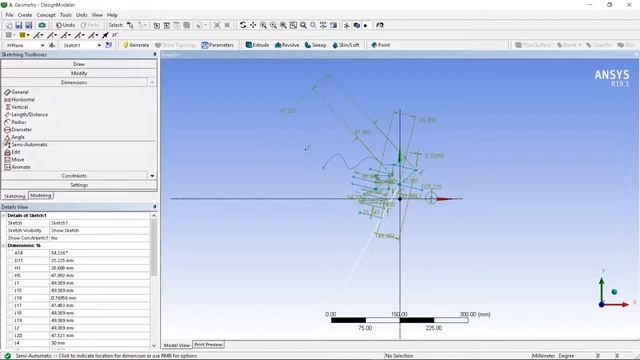Click the Save project icon
The width and height of the screenshot is (640, 360).
(x=18, y=25)
